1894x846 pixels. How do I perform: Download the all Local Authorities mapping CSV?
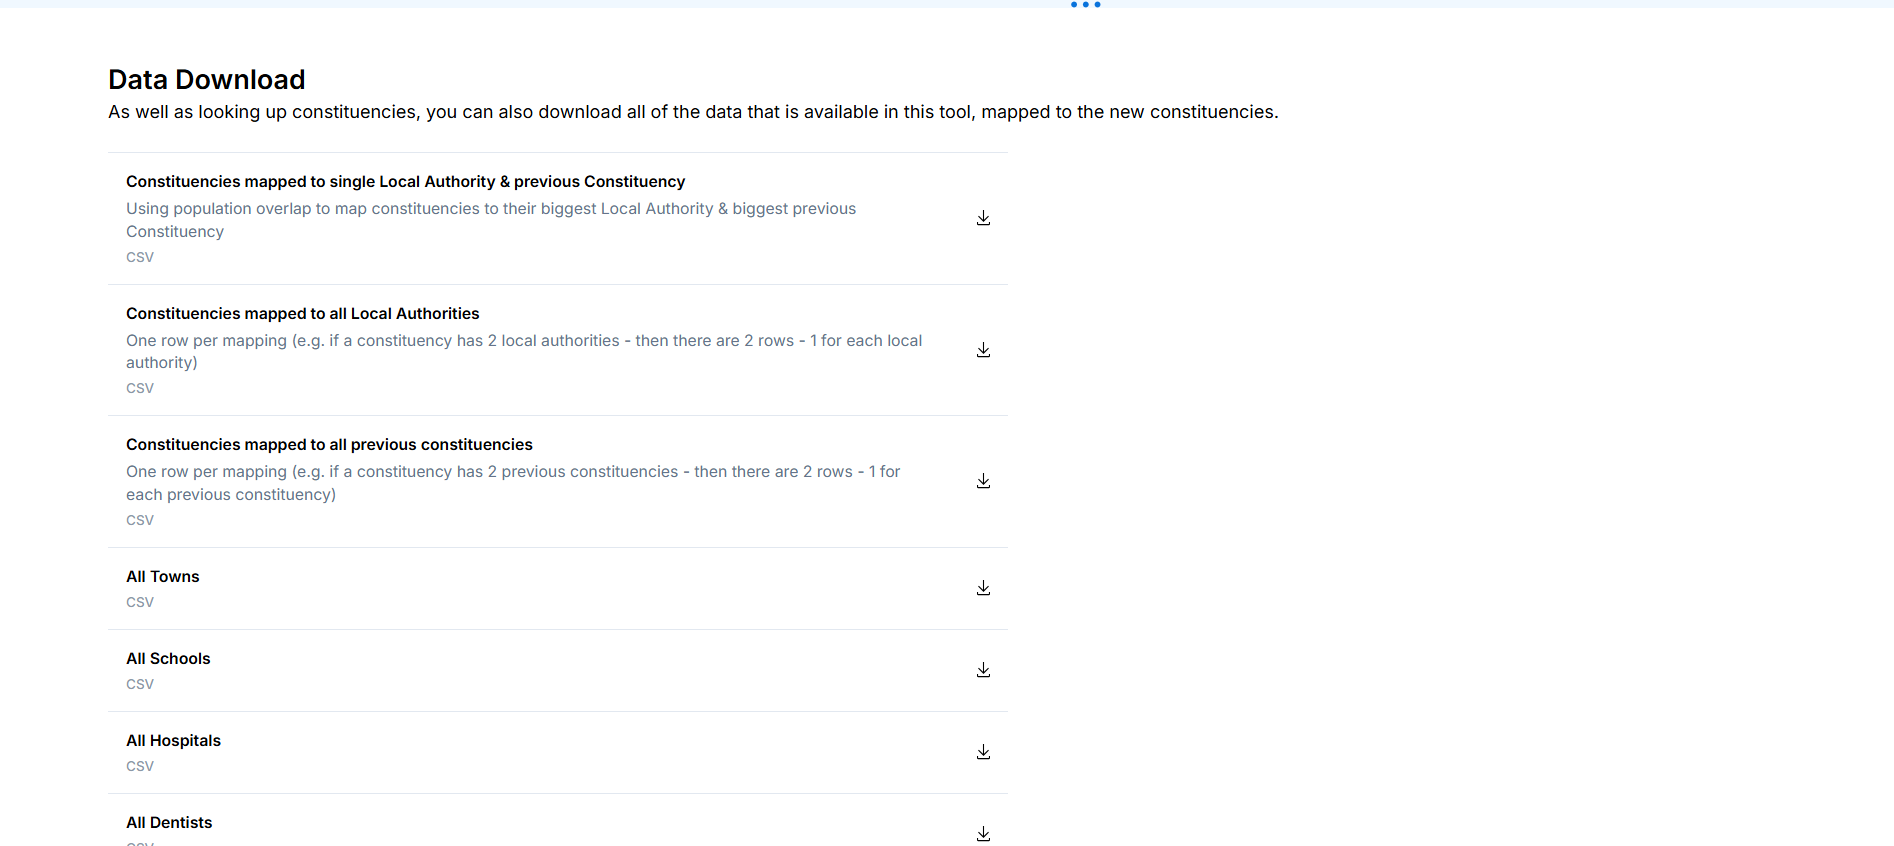(x=983, y=350)
